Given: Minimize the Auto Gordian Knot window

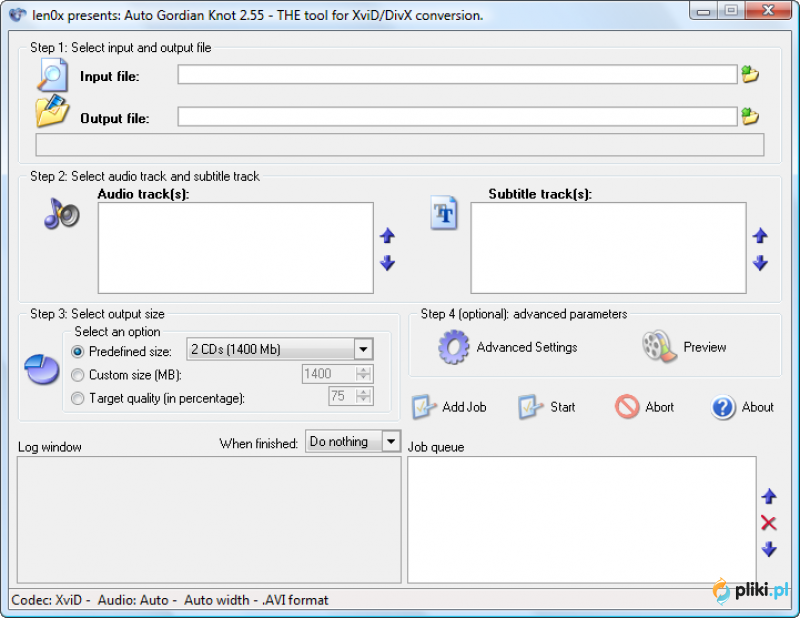Looking at the screenshot, I should (704, 10).
